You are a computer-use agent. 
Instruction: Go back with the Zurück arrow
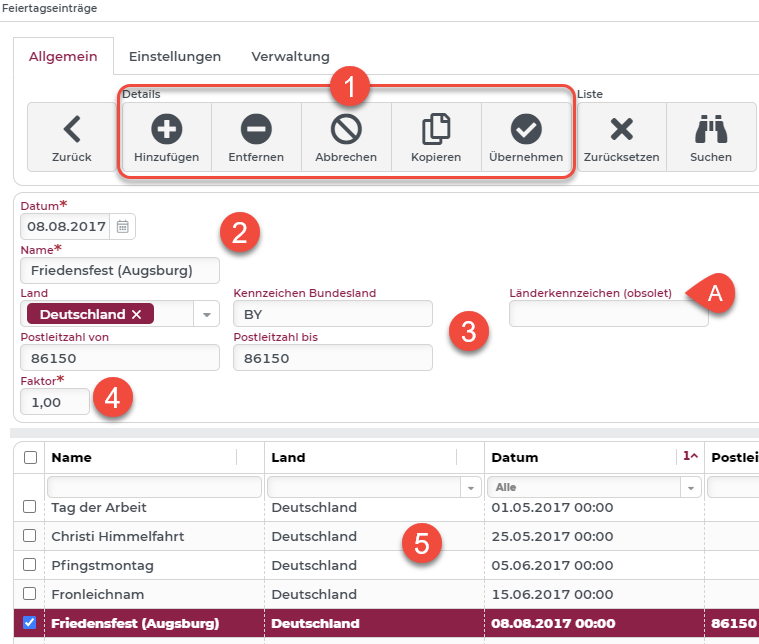pyautogui.click(x=72, y=137)
